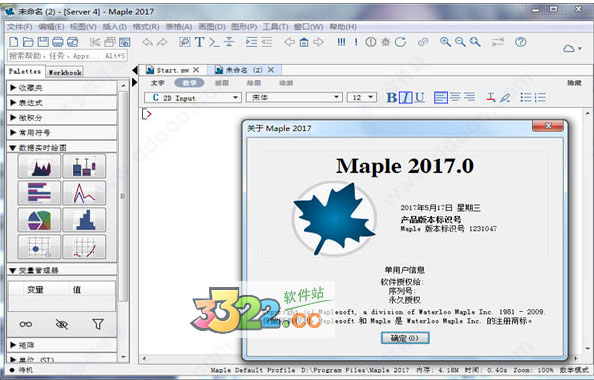Switch to Start.mw tab
The width and height of the screenshot is (594, 380).
(x=173, y=70)
